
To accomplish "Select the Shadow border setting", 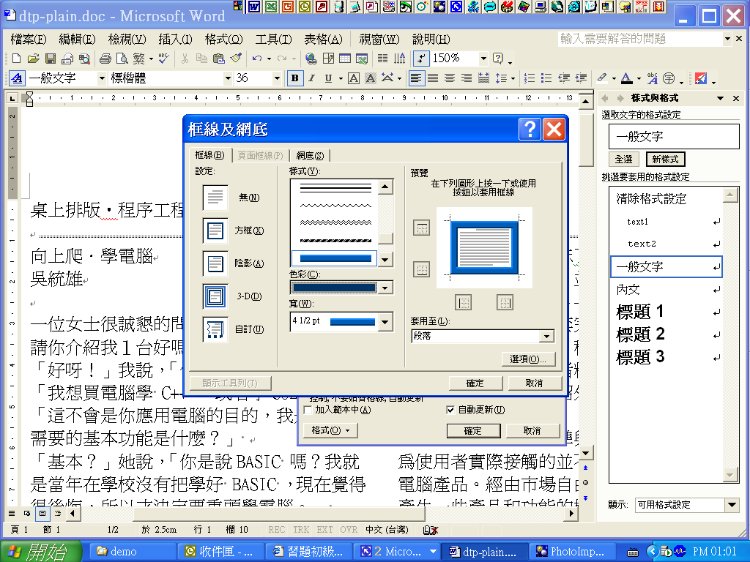I will coord(215,264).
